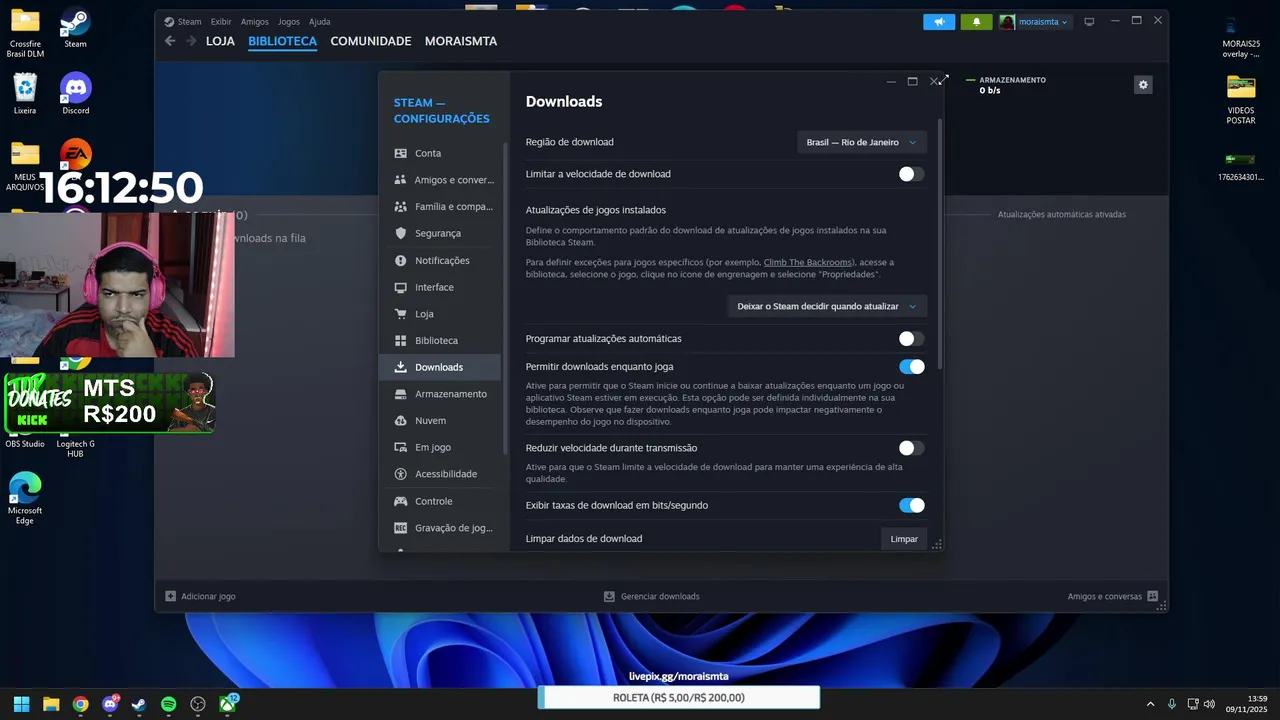Toggle Limitar a velocidade de download

tap(911, 174)
